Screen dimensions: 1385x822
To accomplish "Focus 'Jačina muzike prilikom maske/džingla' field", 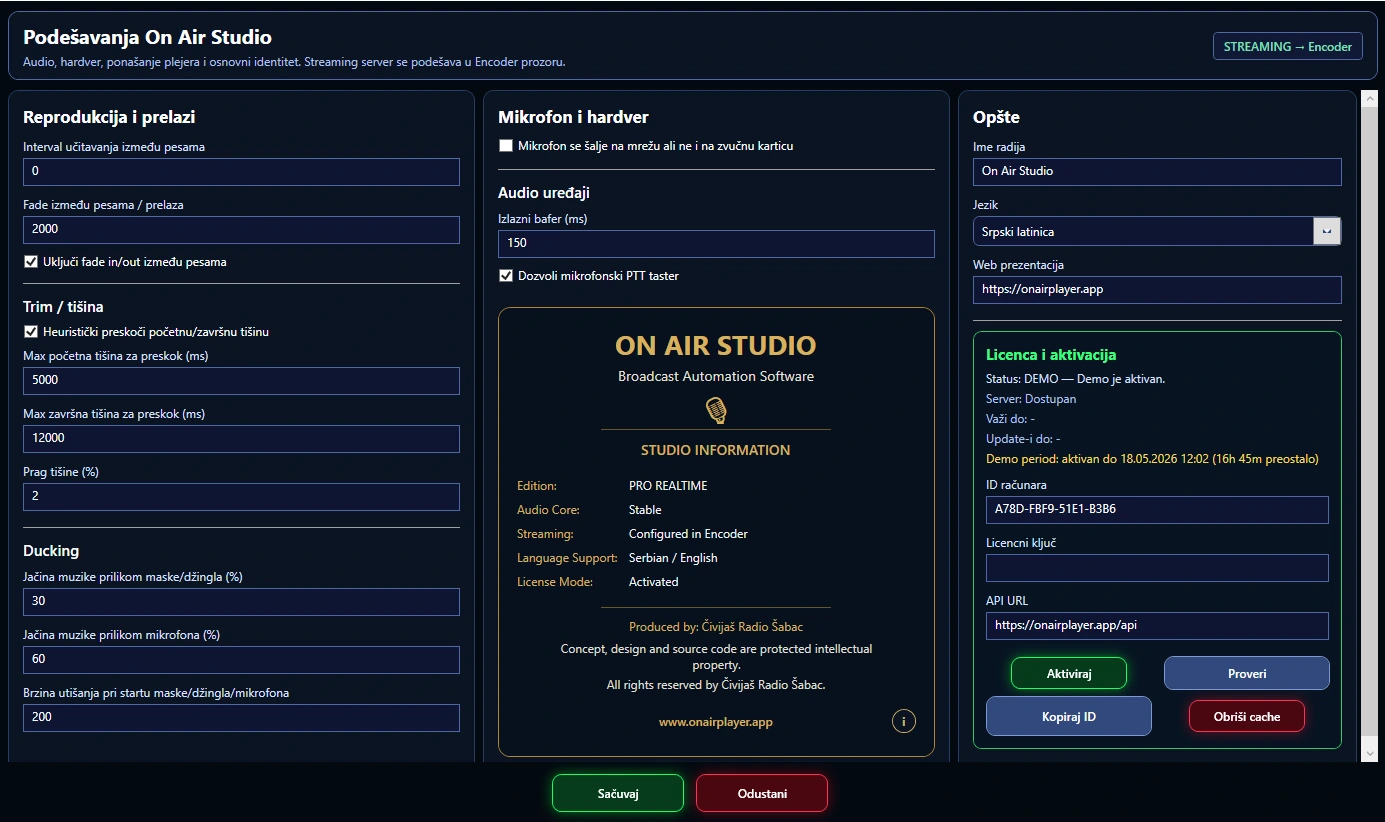I will coord(241,602).
